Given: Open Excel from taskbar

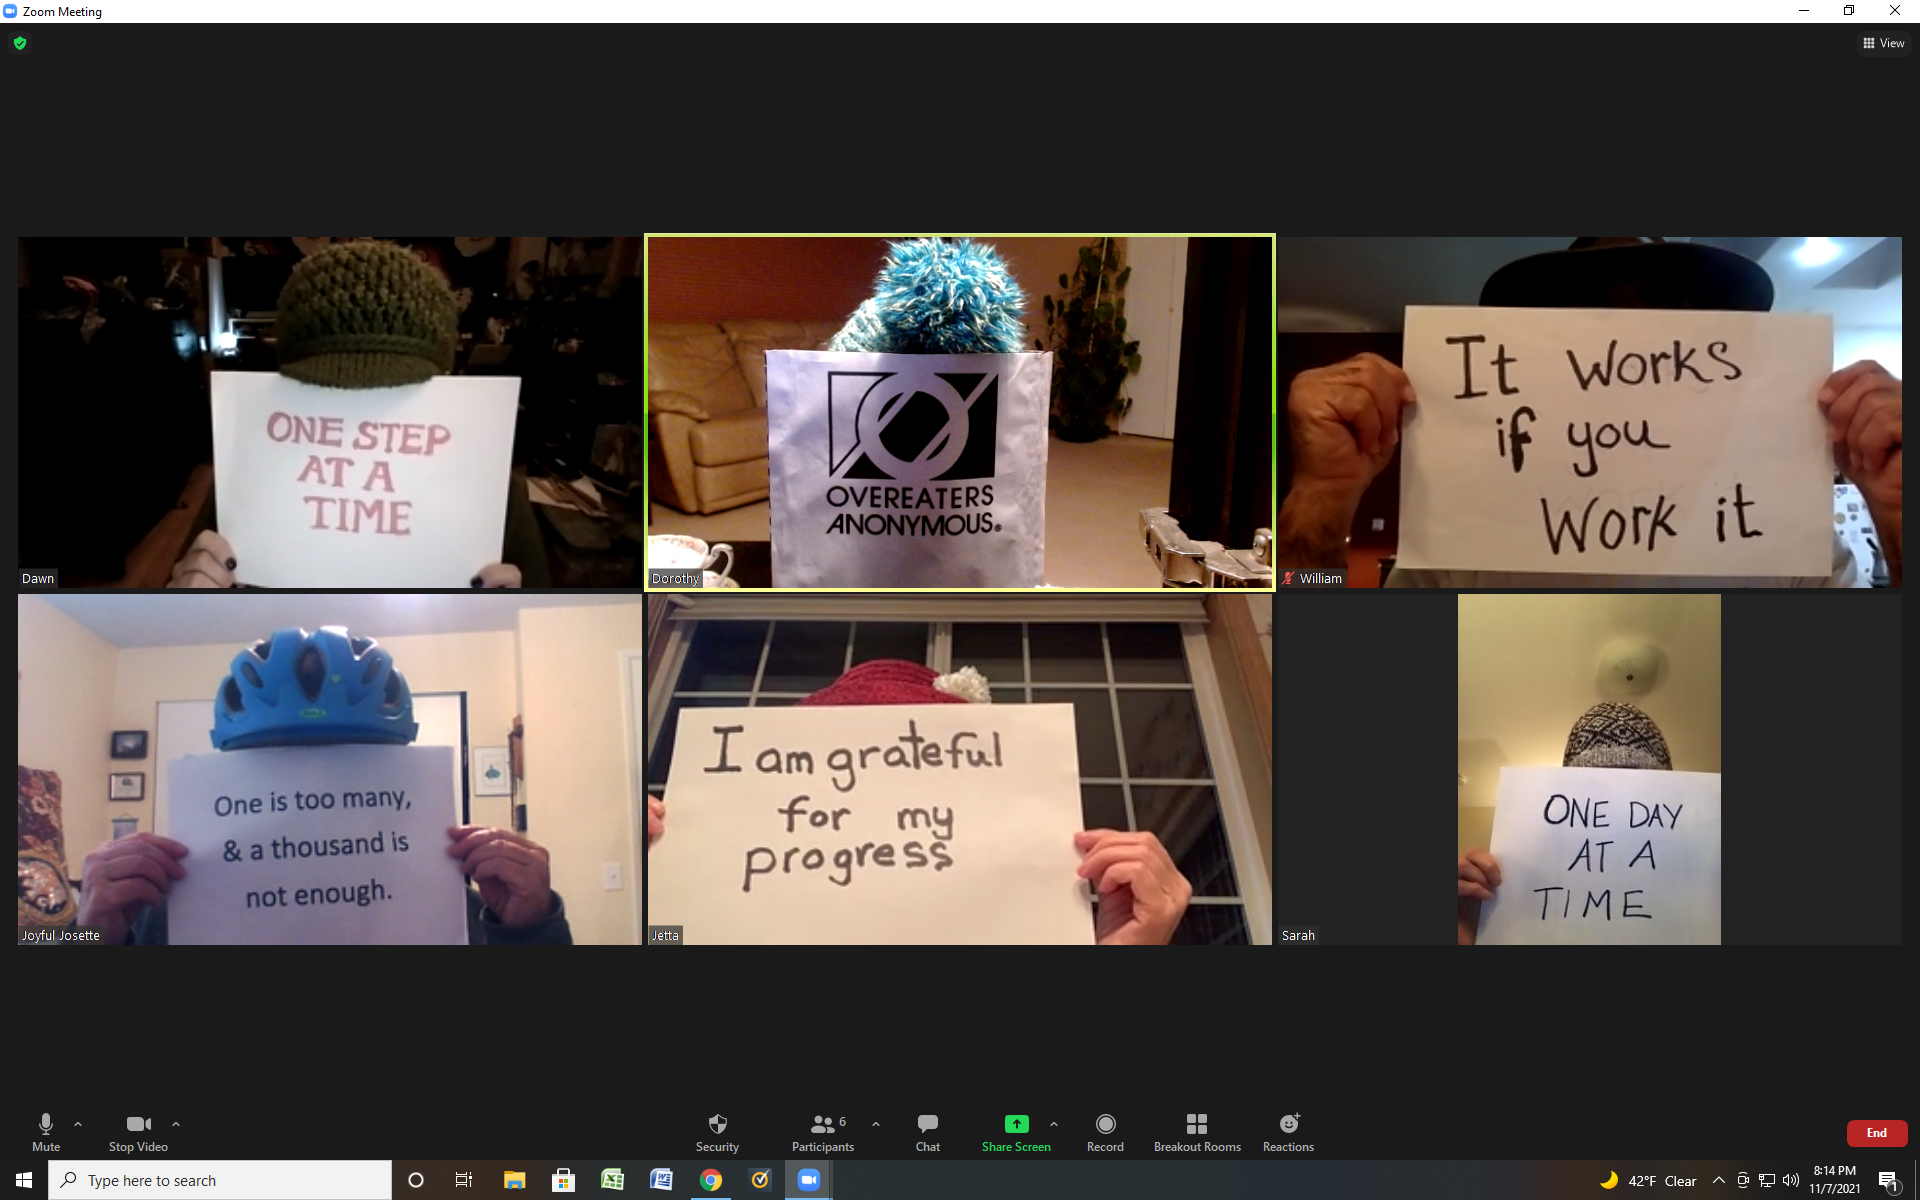Looking at the screenshot, I should 612,1180.
